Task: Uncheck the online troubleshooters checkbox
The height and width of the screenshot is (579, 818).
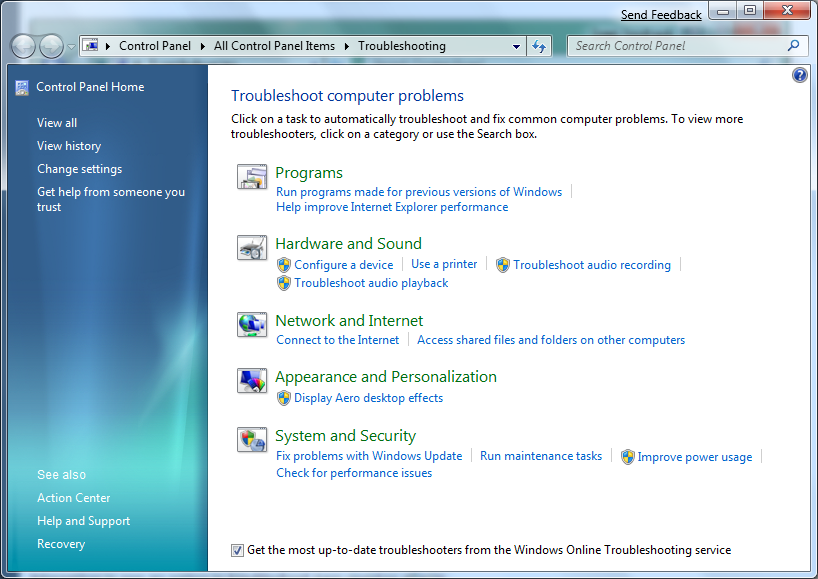Action: [237, 550]
